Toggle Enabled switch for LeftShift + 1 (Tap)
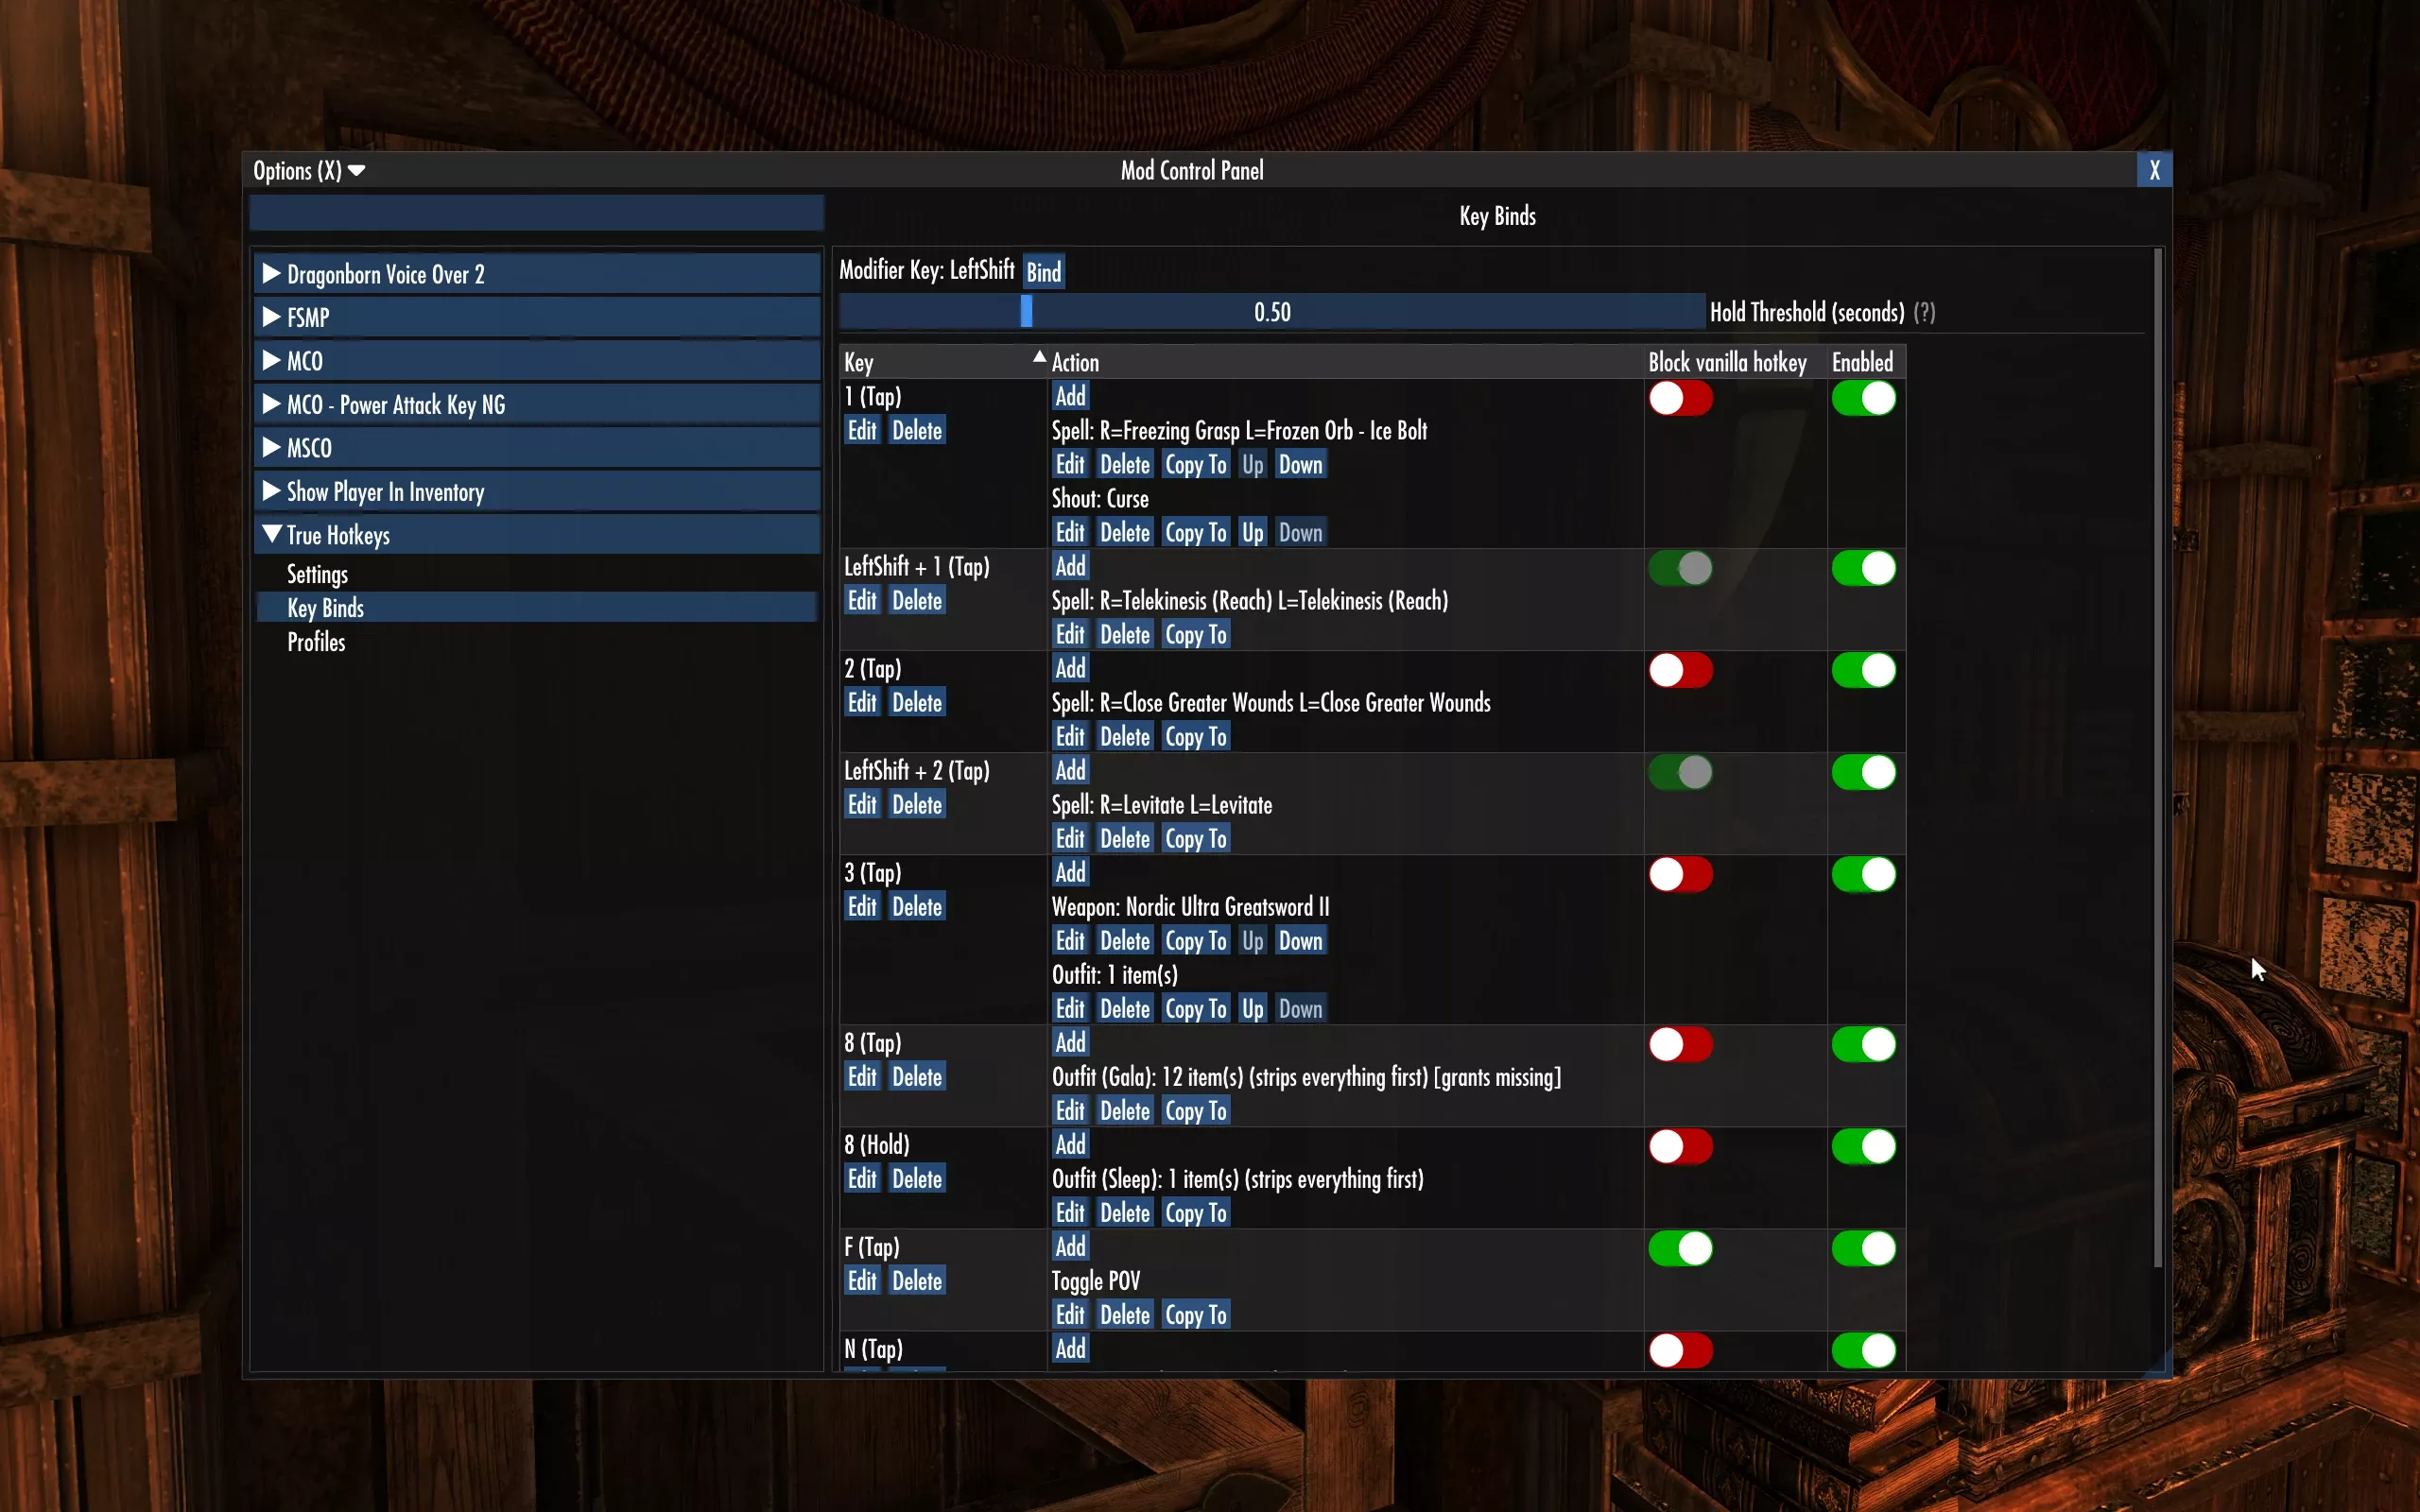 pos(1864,568)
